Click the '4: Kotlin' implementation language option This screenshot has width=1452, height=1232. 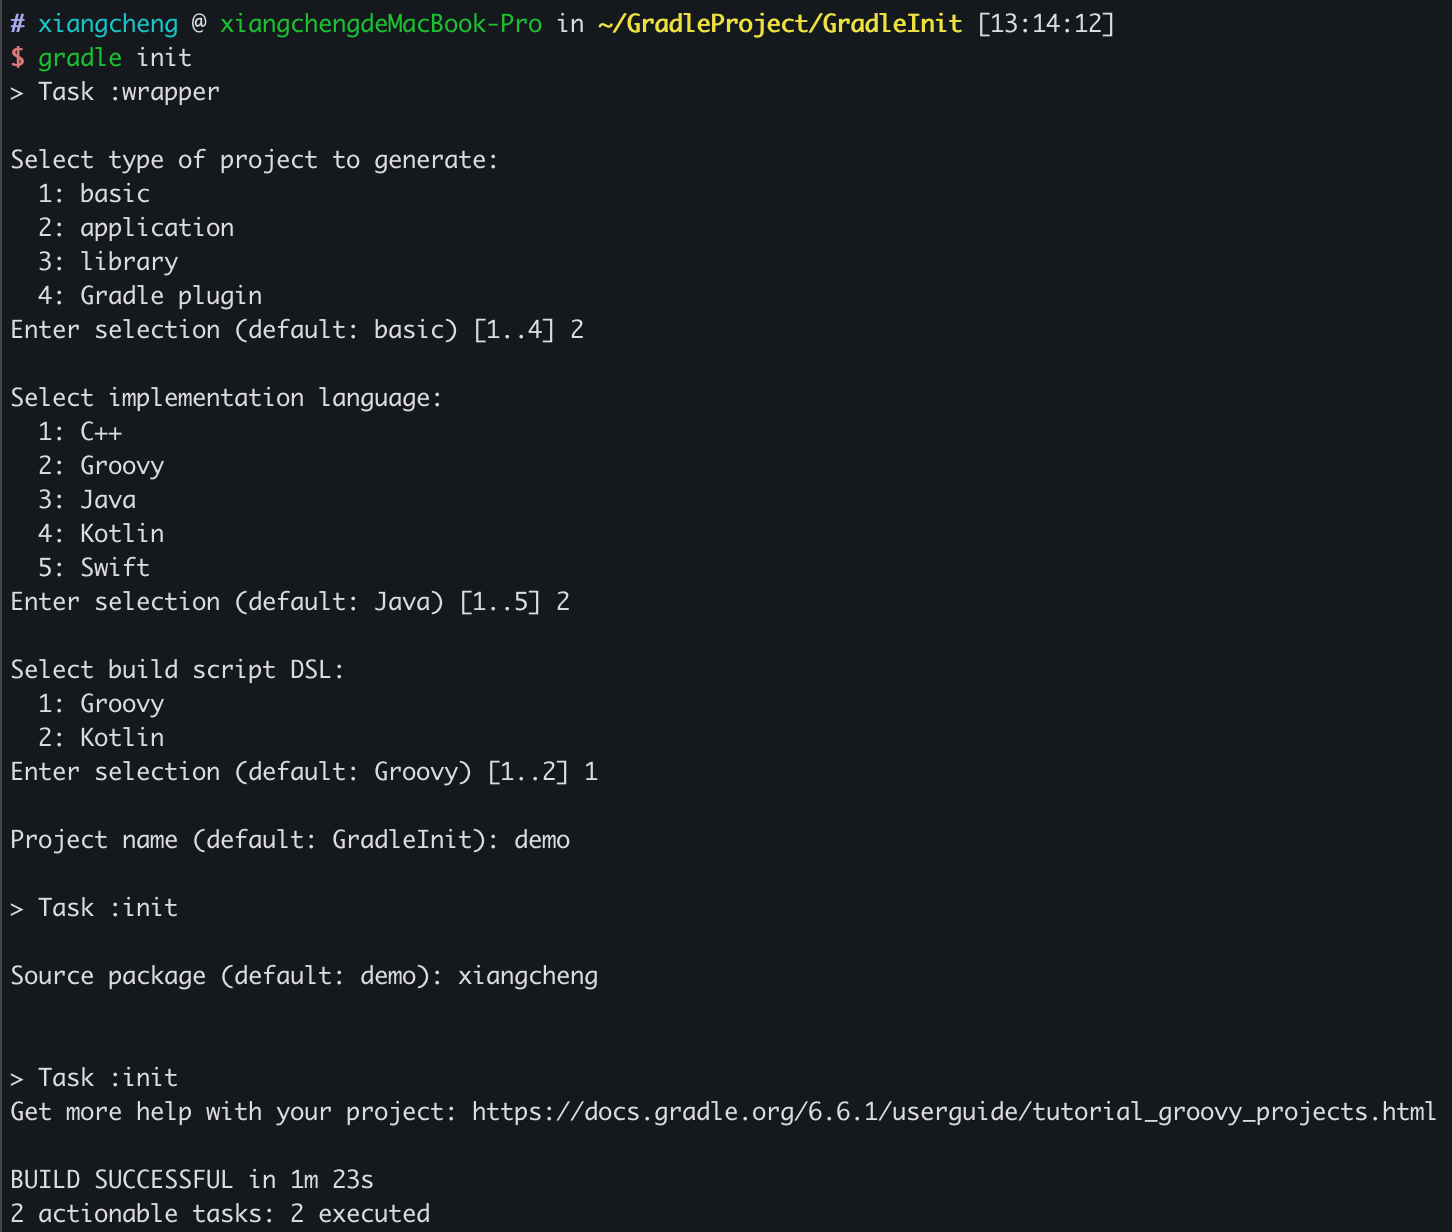101,534
